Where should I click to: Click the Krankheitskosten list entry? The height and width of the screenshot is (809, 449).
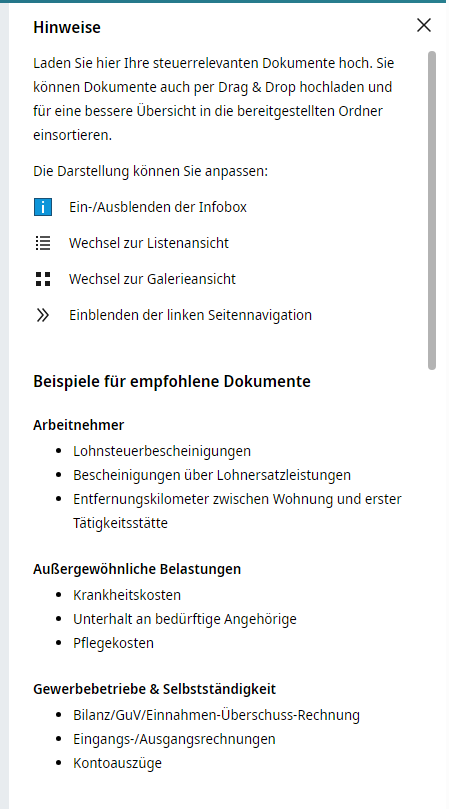click(127, 595)
